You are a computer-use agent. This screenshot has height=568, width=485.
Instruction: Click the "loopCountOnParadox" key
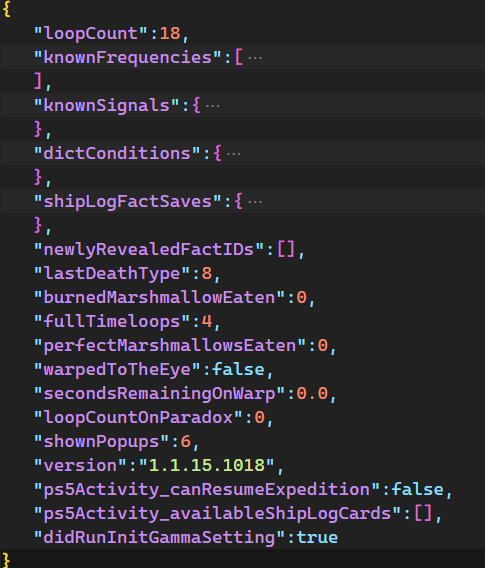click(x=138, y=418)
